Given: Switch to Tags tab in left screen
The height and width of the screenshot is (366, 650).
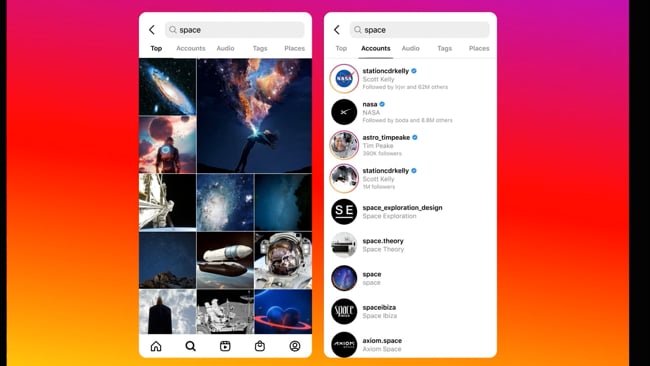Looking at the screenshot, I should point(260,48).
